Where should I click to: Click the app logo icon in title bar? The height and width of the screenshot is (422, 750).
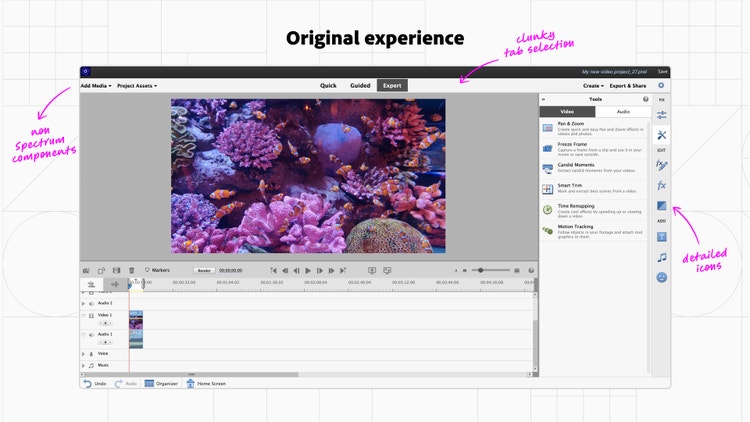(x=86, y=71)
